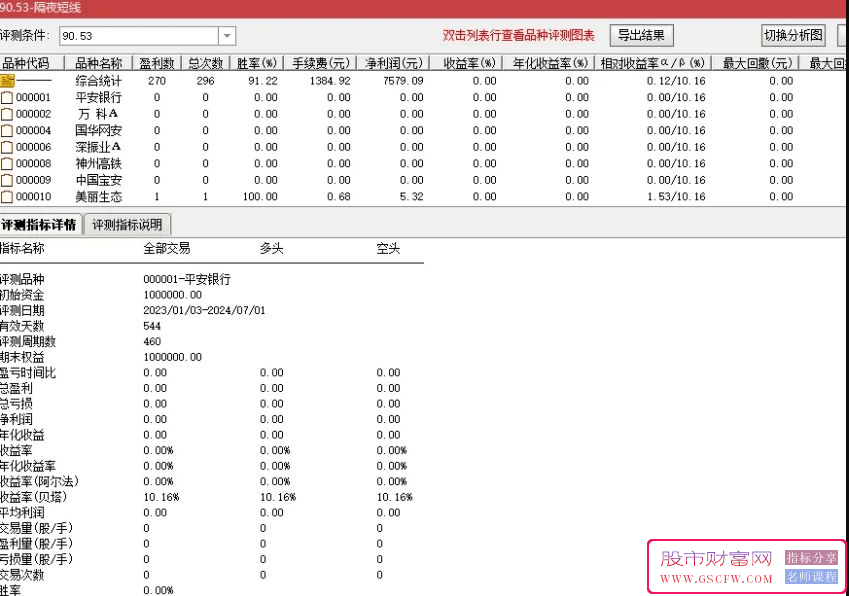Screen dimensions: 849x596
Task: Click the document icon beside 000002
Action: point(6,114)
